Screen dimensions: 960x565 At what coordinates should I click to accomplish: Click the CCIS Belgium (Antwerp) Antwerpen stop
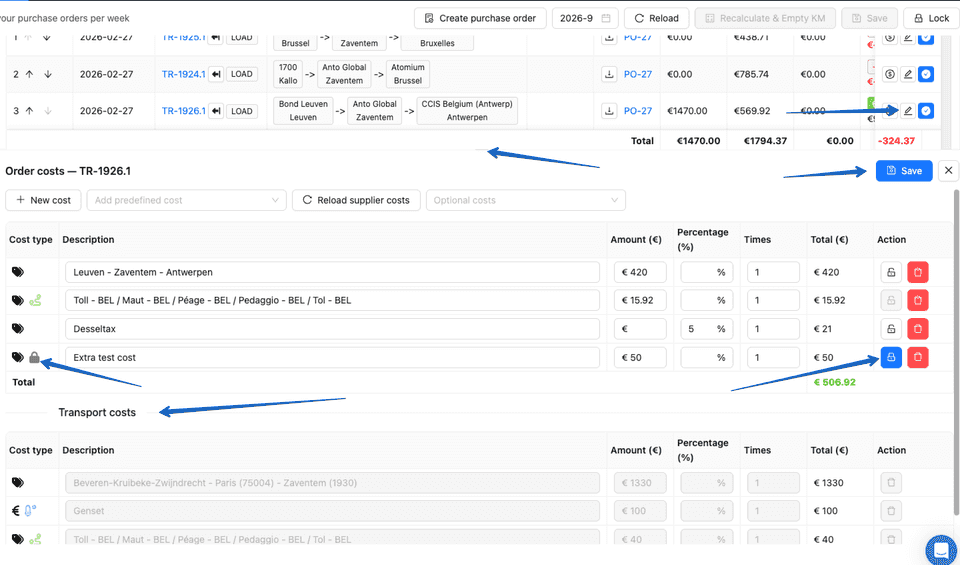point(467,111)
